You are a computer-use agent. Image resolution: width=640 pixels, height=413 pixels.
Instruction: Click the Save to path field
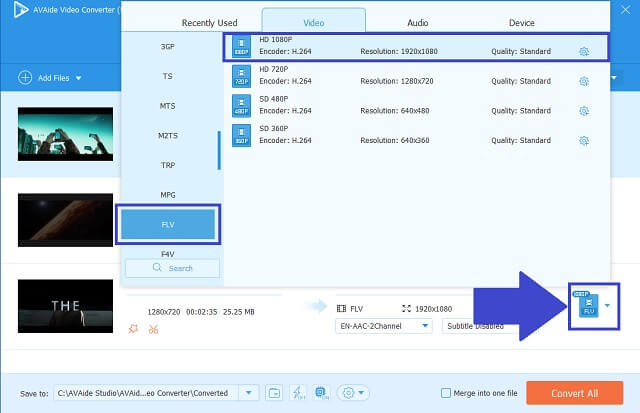coord(146,393)
